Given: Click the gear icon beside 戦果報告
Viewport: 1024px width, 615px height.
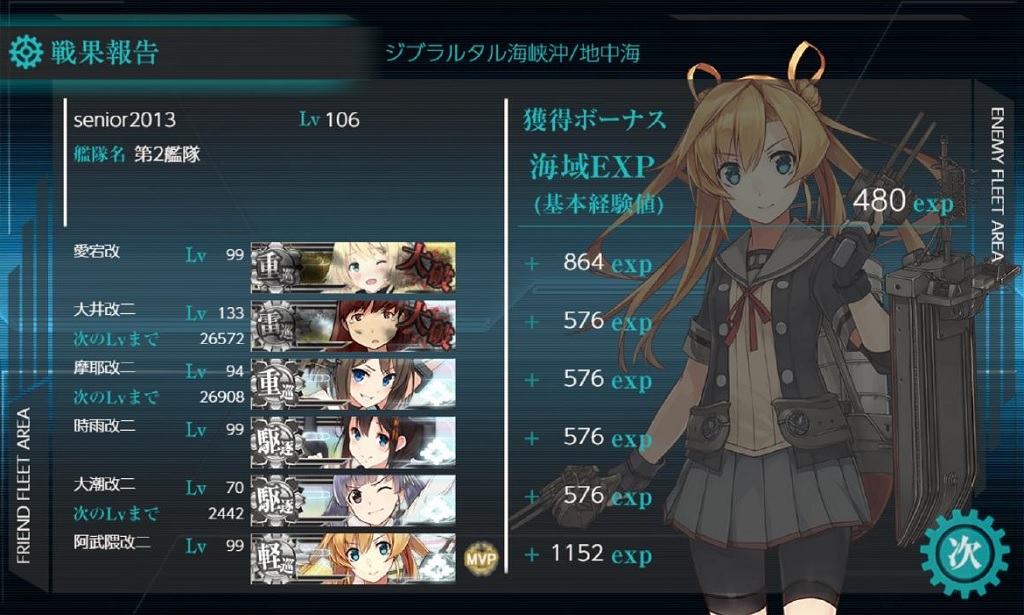Looking at the screenshot, I should click(x=26, y=52).
